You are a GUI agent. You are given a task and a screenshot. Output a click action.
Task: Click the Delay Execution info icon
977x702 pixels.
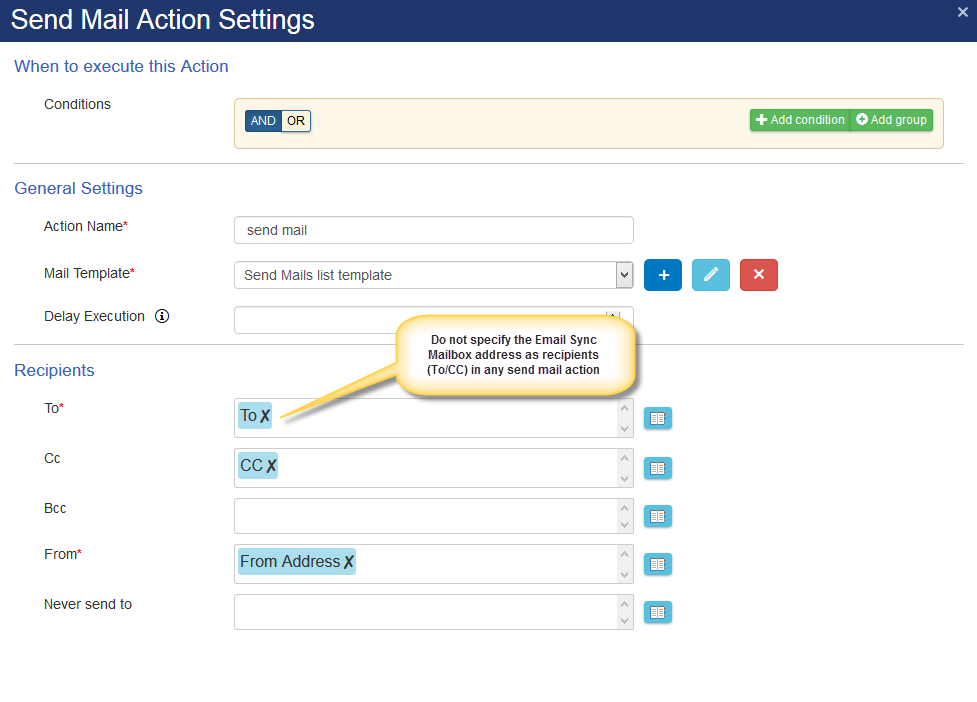pyautogui.click(x=162, y=317)
